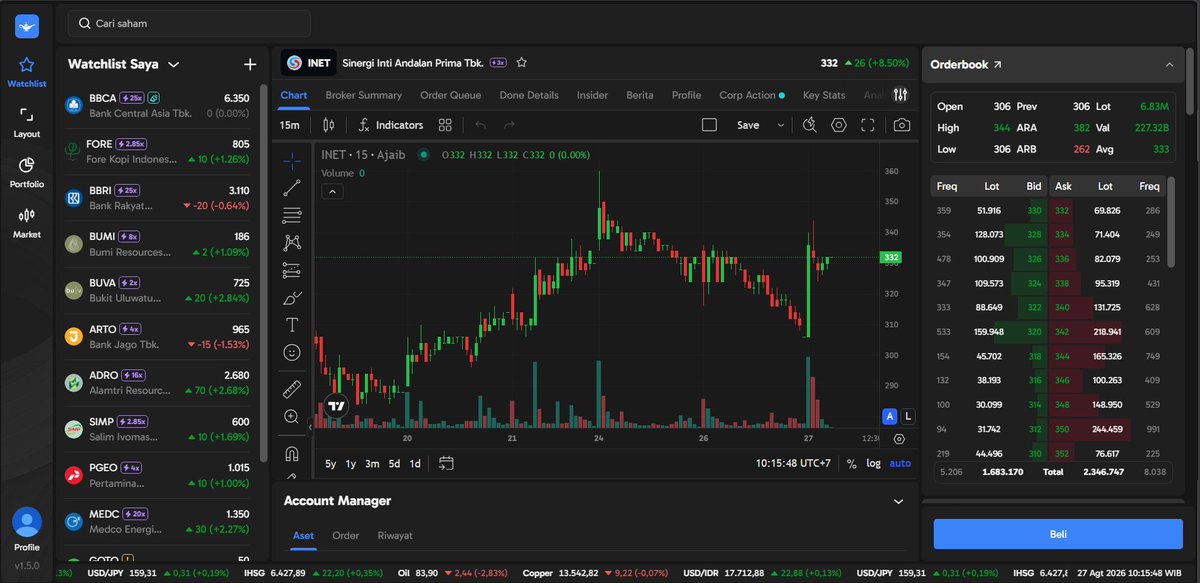This screenshot has width=1200, height=583.
Task: Open Orderbook in new window arrow
Action: pos(997,64)
